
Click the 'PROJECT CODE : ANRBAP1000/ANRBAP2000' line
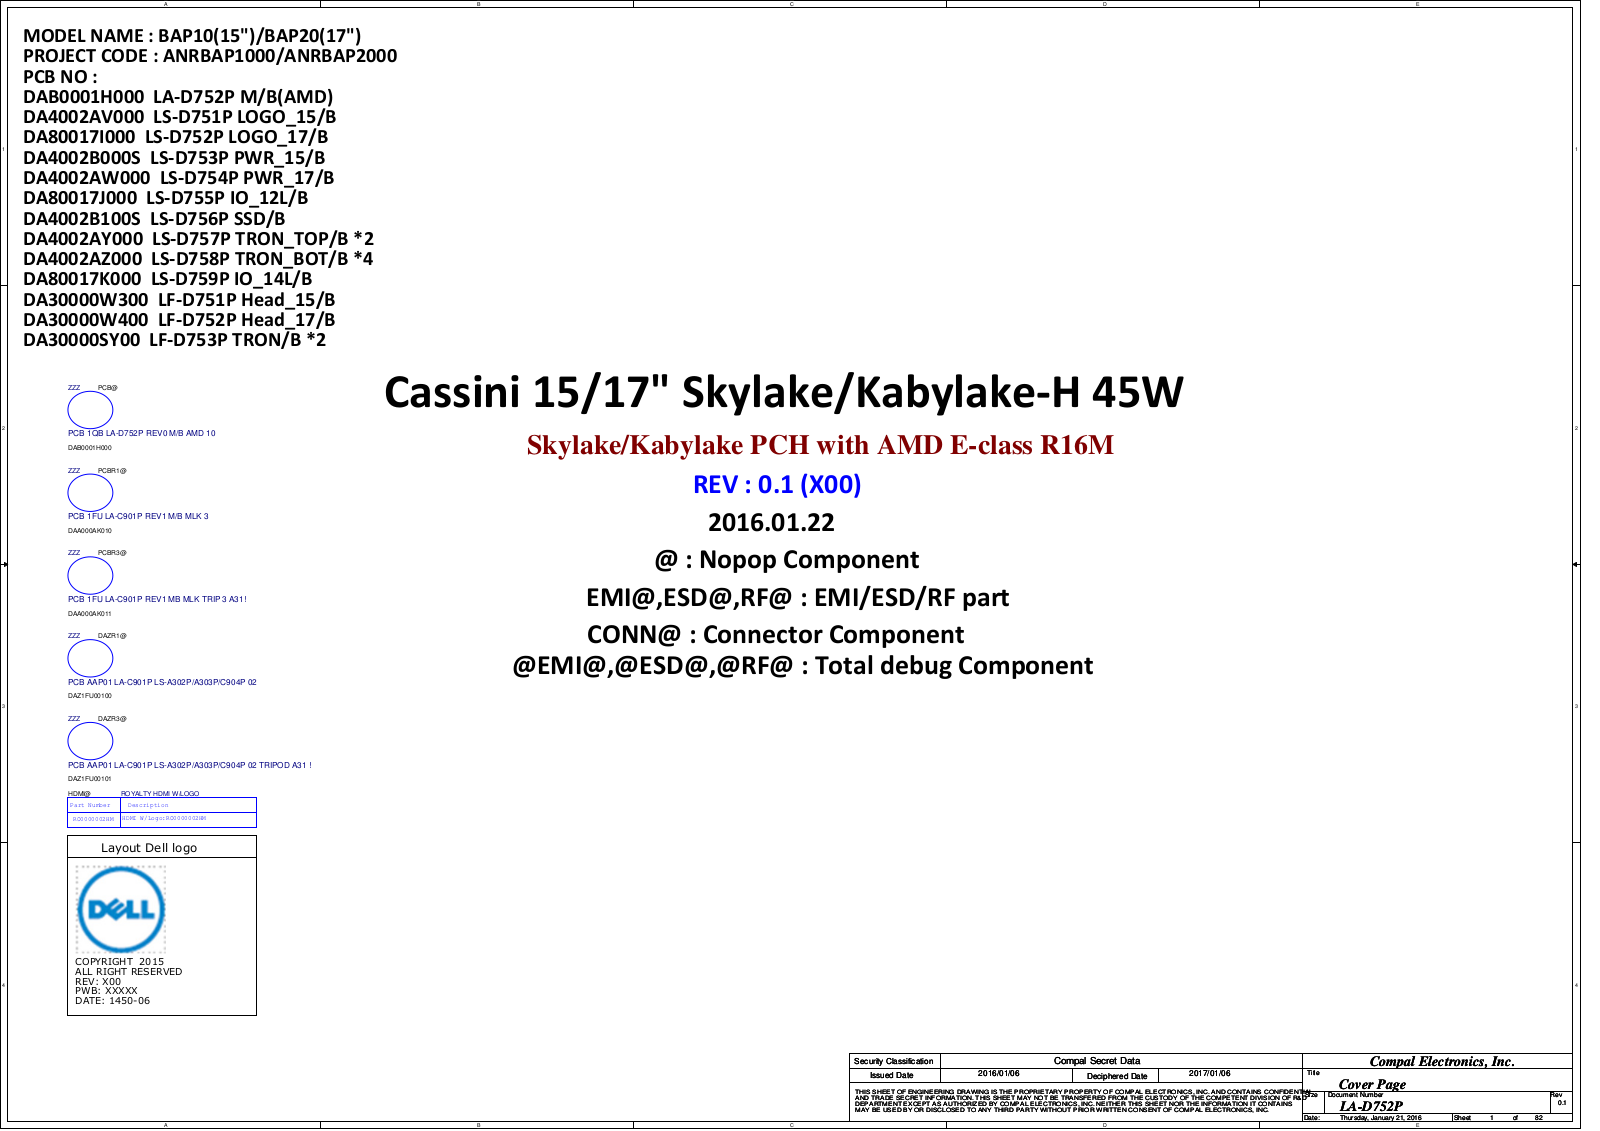[210, 56]
